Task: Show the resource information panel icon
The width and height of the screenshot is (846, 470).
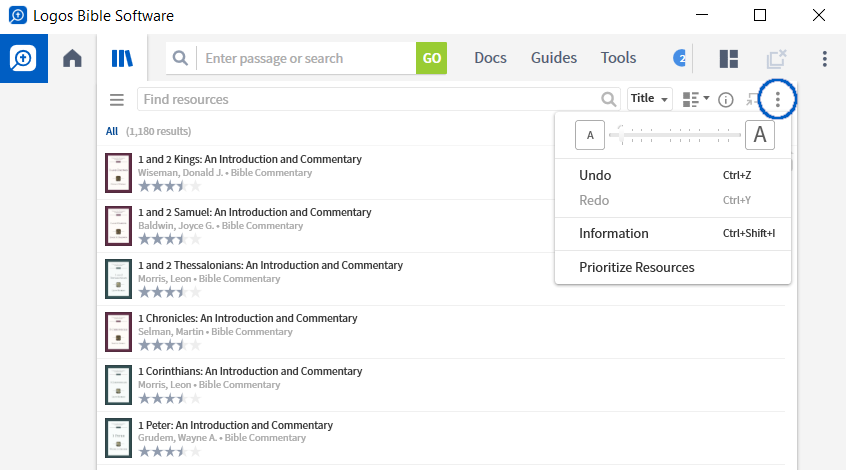Action: [726, 100]
